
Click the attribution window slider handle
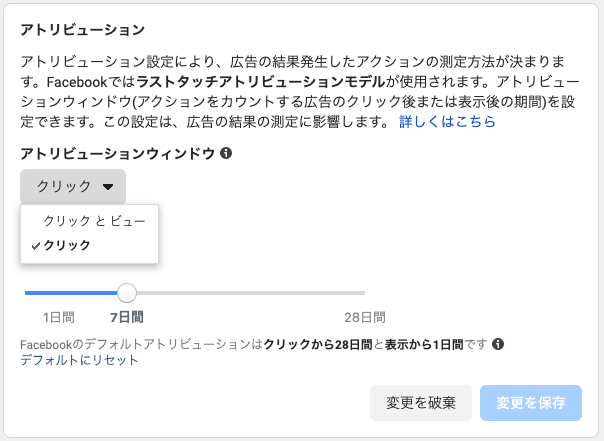(x=127, y=293)
